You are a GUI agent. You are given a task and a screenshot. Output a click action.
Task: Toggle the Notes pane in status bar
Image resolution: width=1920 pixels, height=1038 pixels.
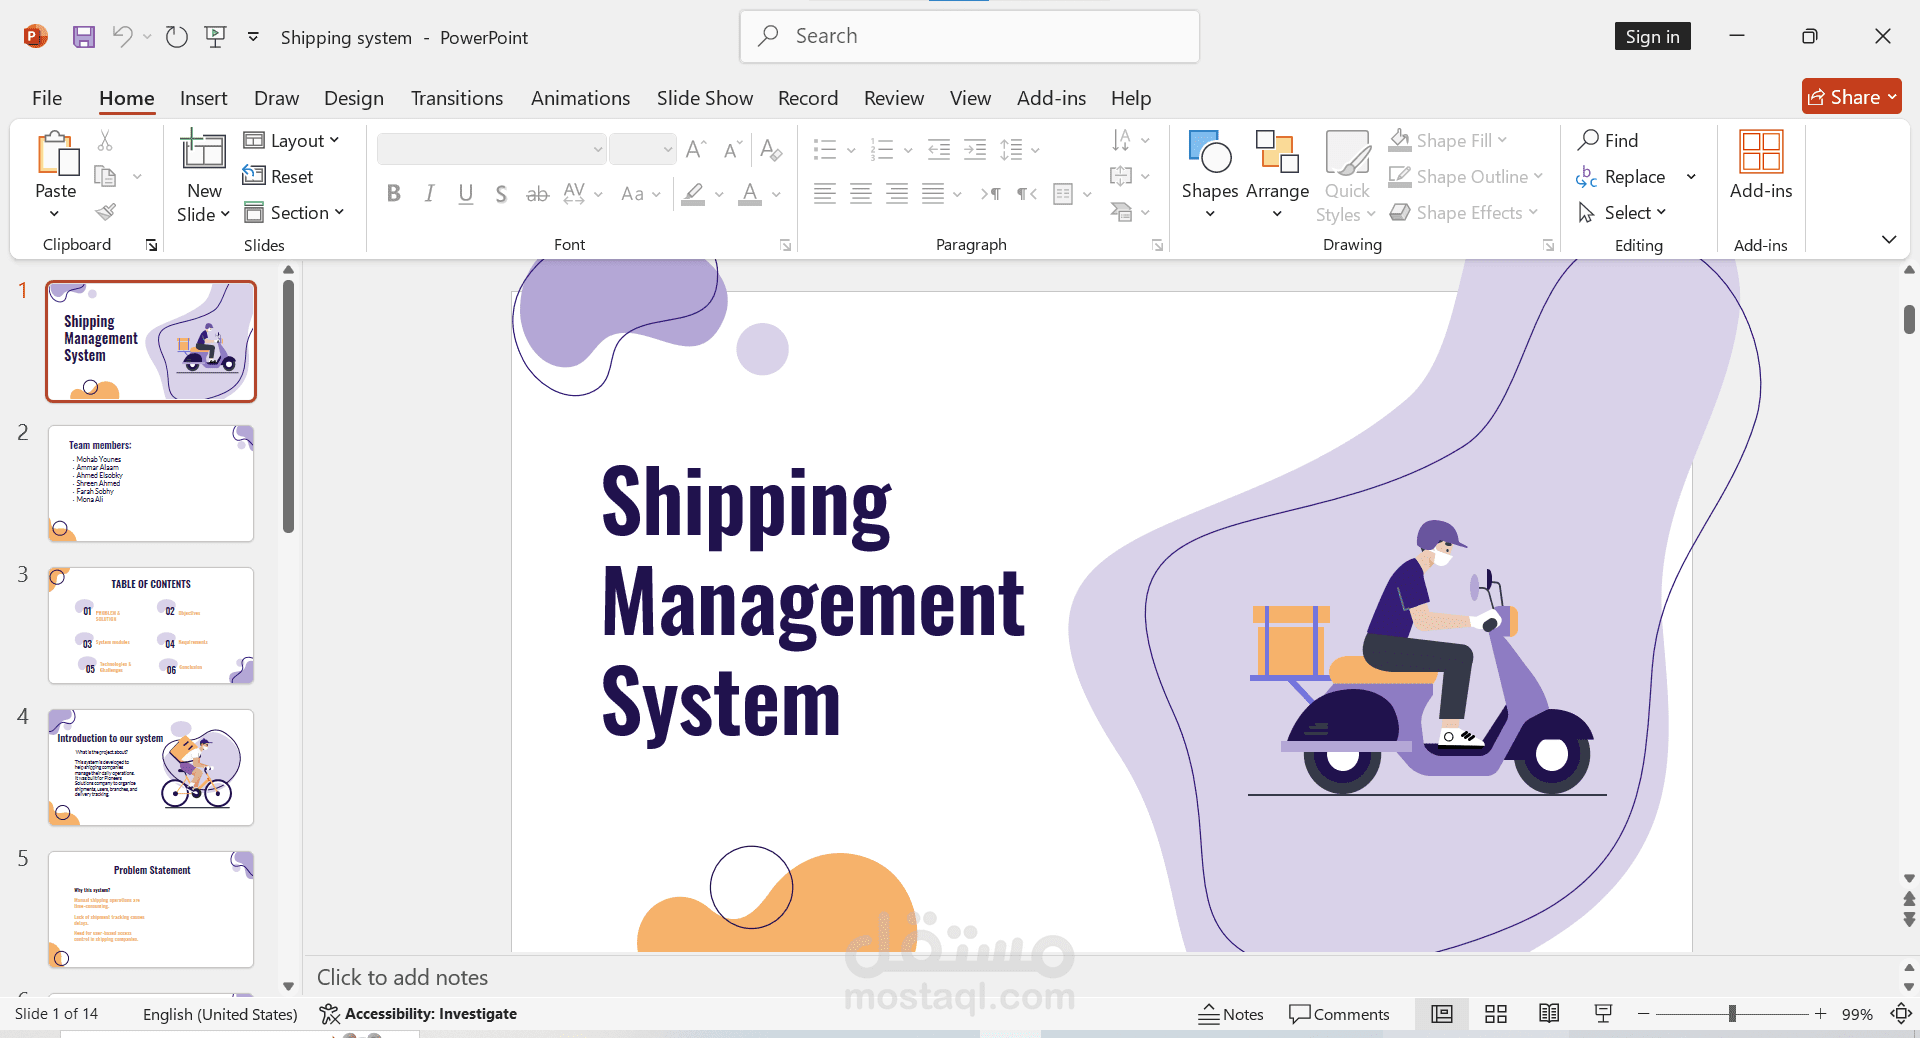[1231, 1014]
